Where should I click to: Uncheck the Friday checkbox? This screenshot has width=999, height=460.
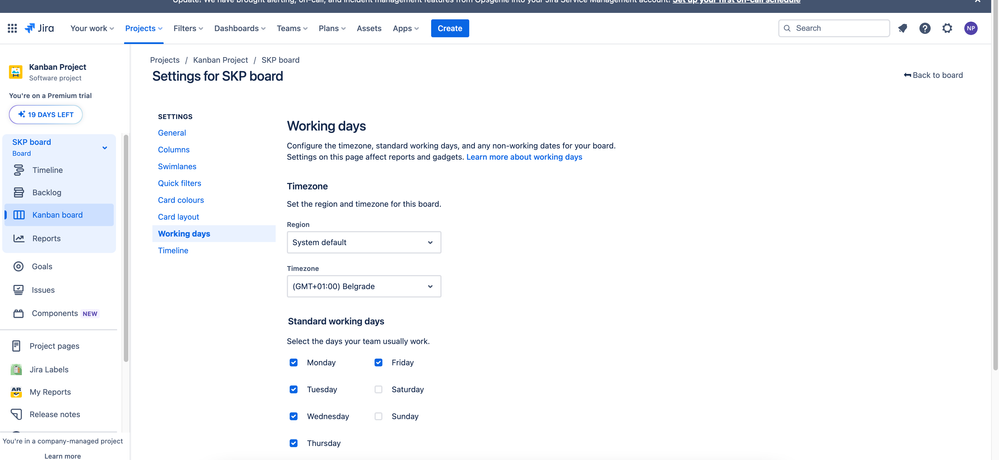pyautogui.click(x=378, y=363)
